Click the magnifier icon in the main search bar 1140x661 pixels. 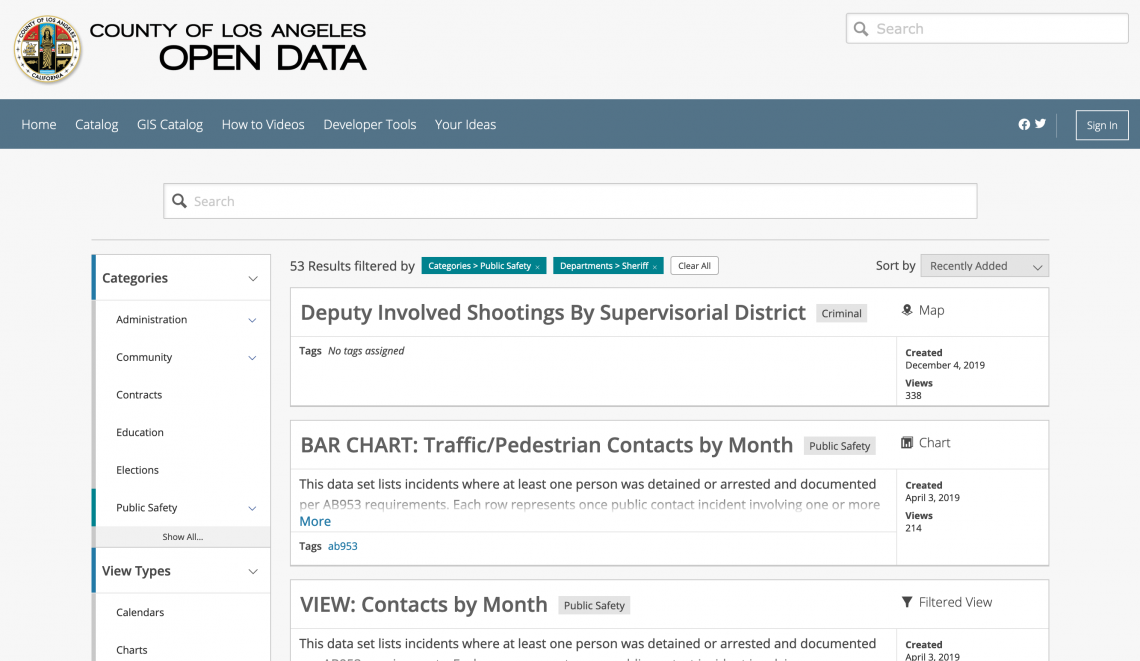click(x=180, y=200)
